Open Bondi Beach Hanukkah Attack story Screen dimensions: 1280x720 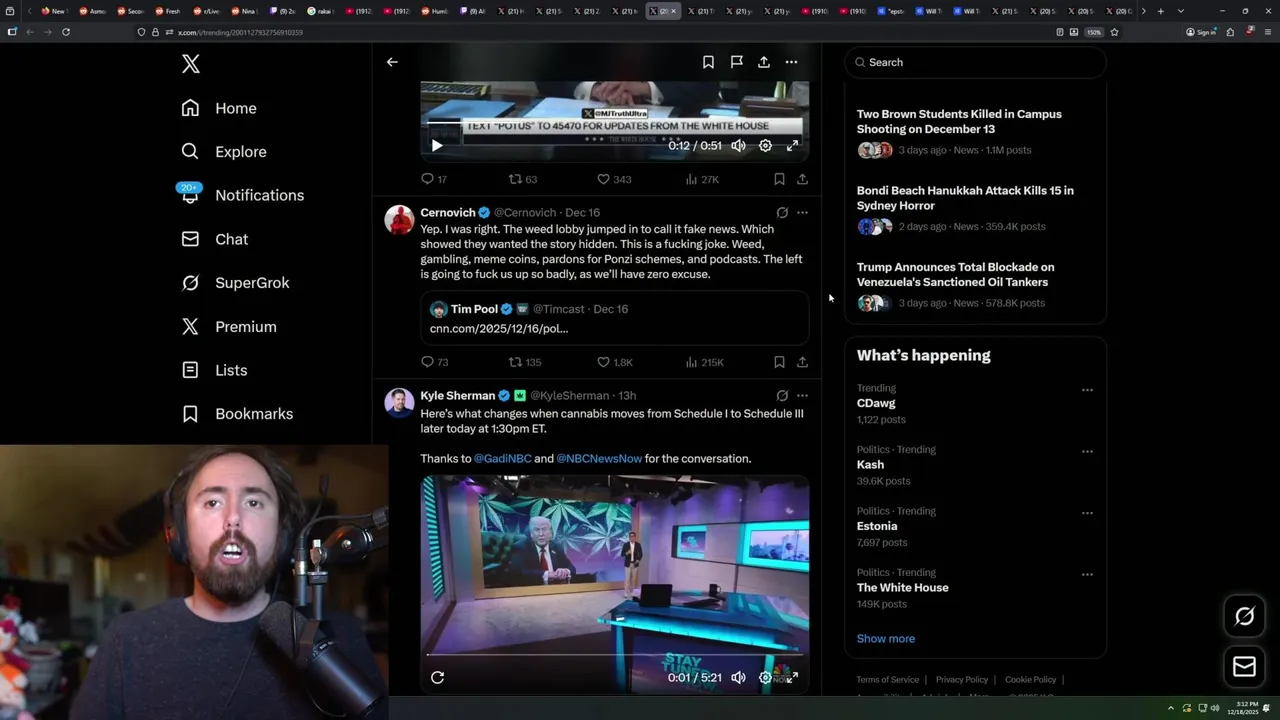(975, 208)
